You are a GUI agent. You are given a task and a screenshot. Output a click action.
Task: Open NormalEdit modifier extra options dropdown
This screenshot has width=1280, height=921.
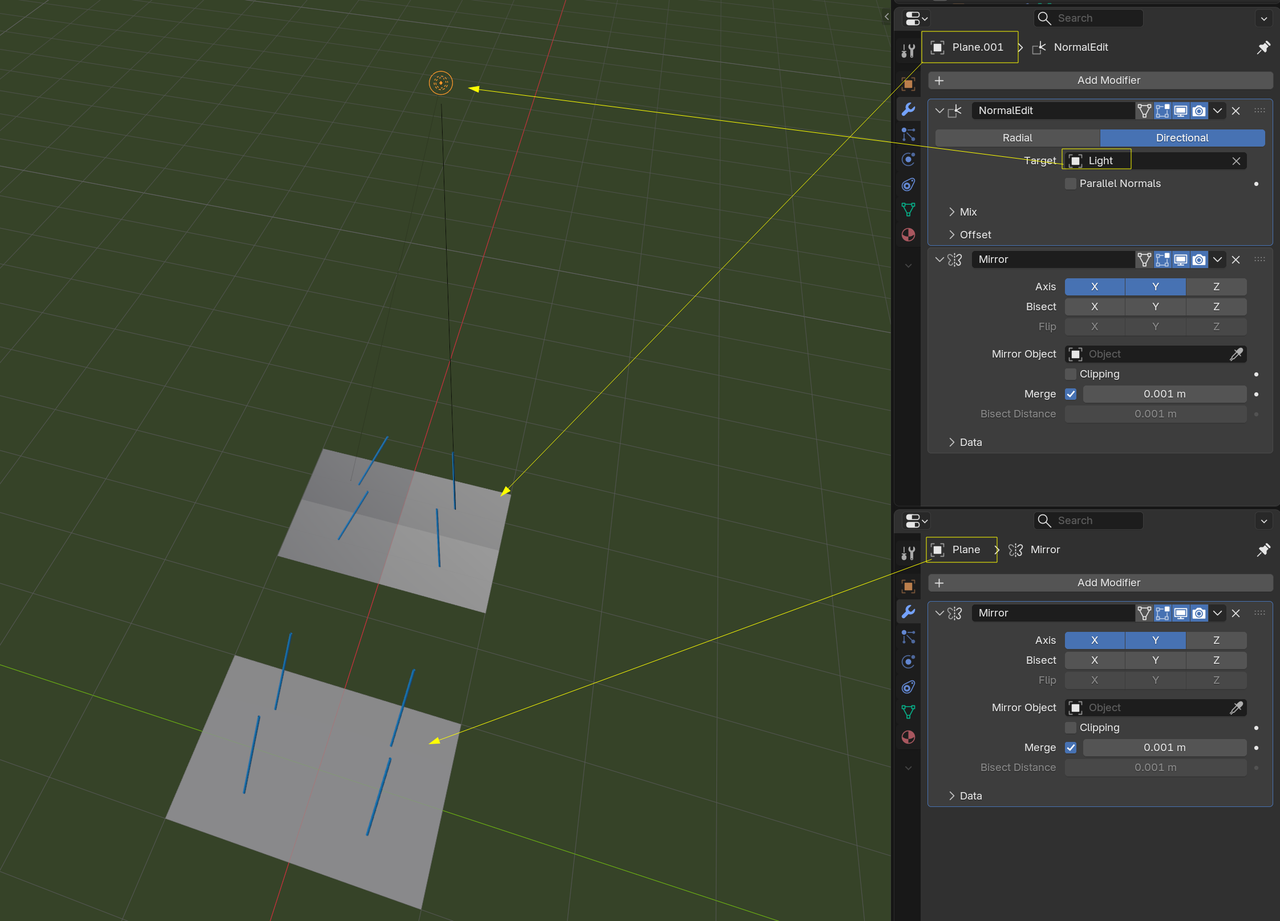[1217, 111]
